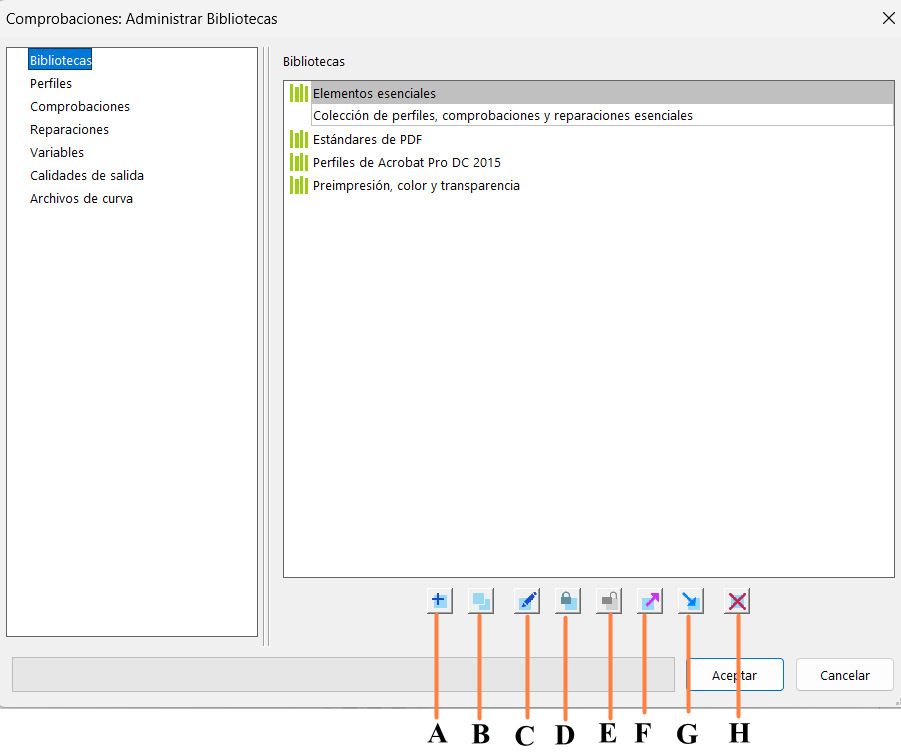Select Bibliotecas in the left category list
This screenshot has height=756, width=901.
pyautogui.click(x=60, y=60)
